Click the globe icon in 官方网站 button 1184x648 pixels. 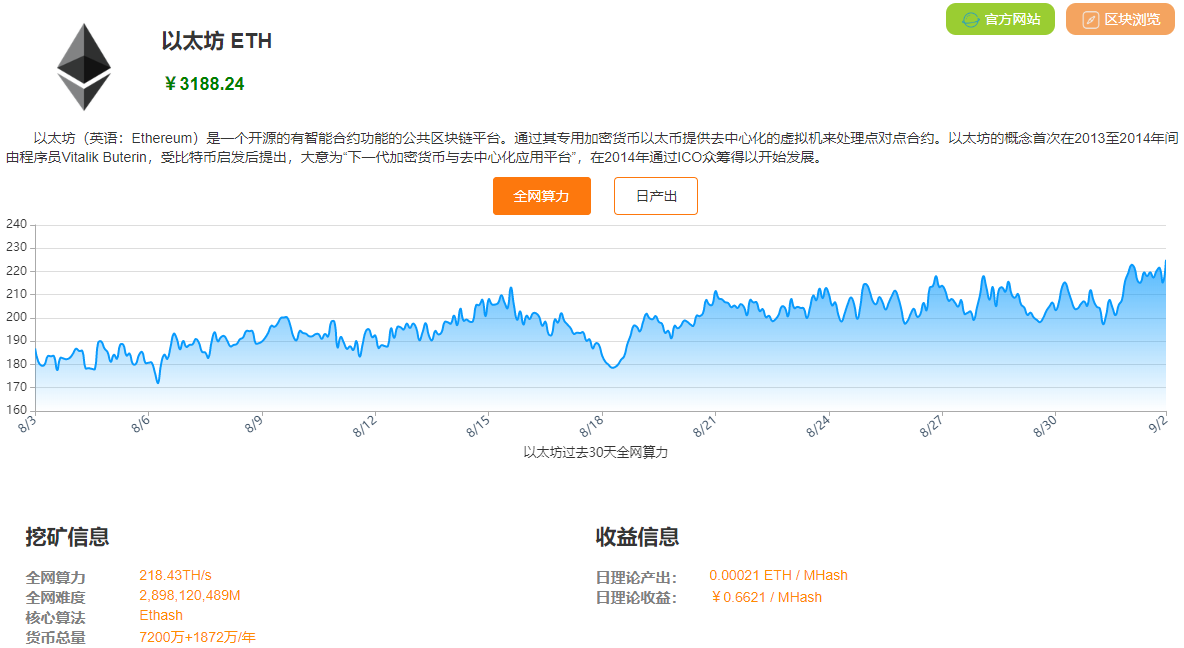[970, 20]
